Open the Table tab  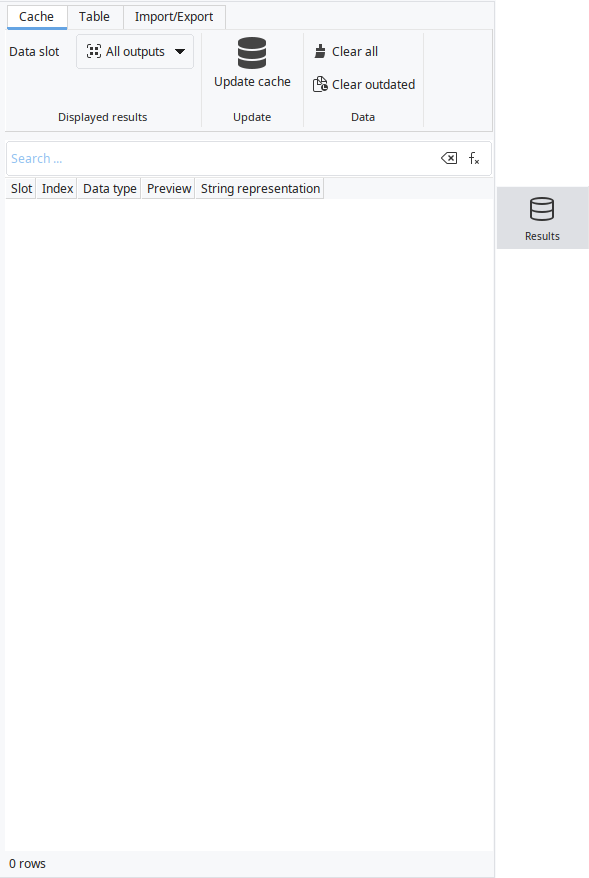click(94, 17)
